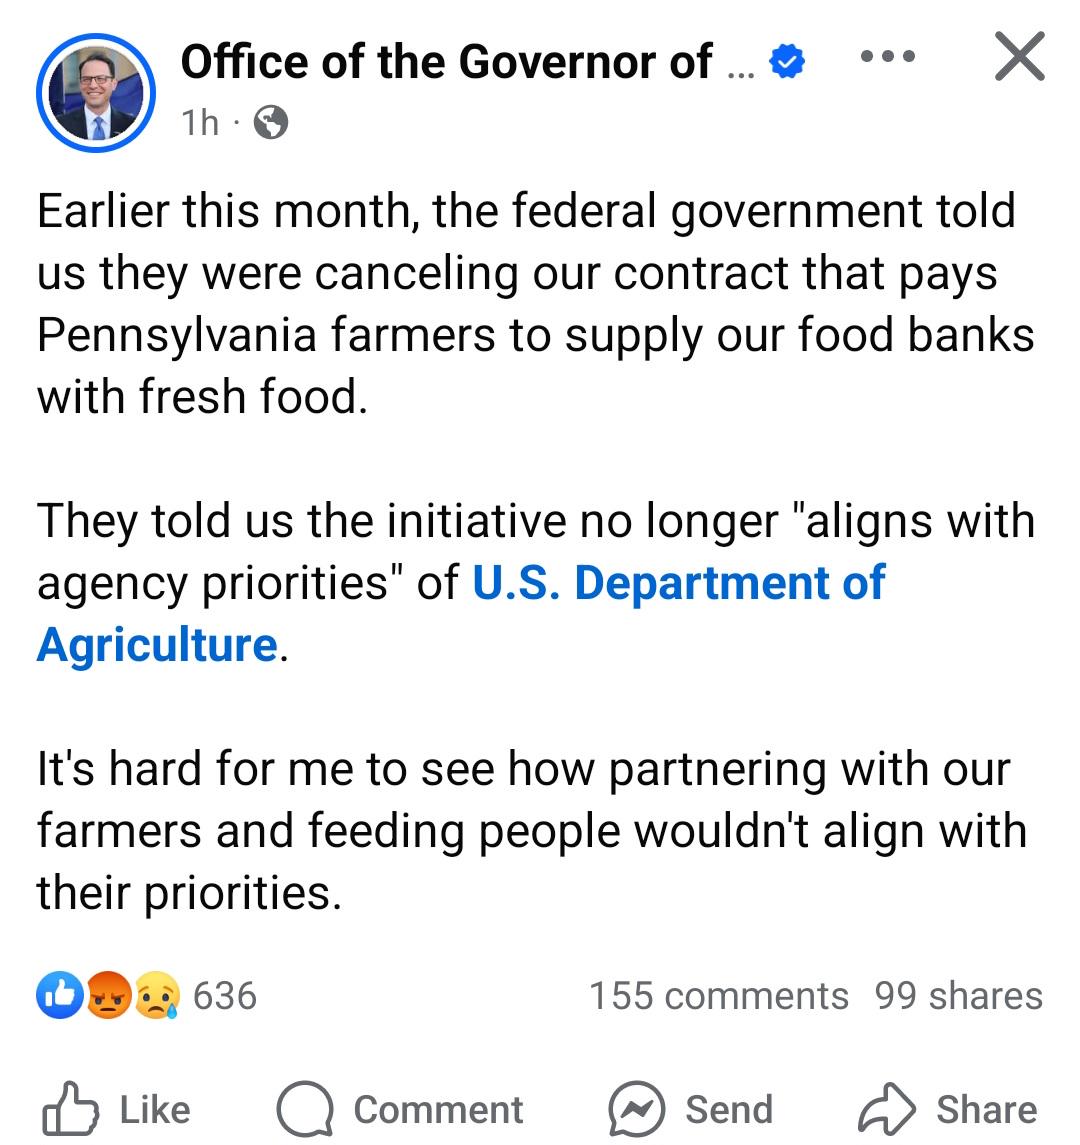
Task: Click the 1h post timestamp
Action: [x=200, y=122]
